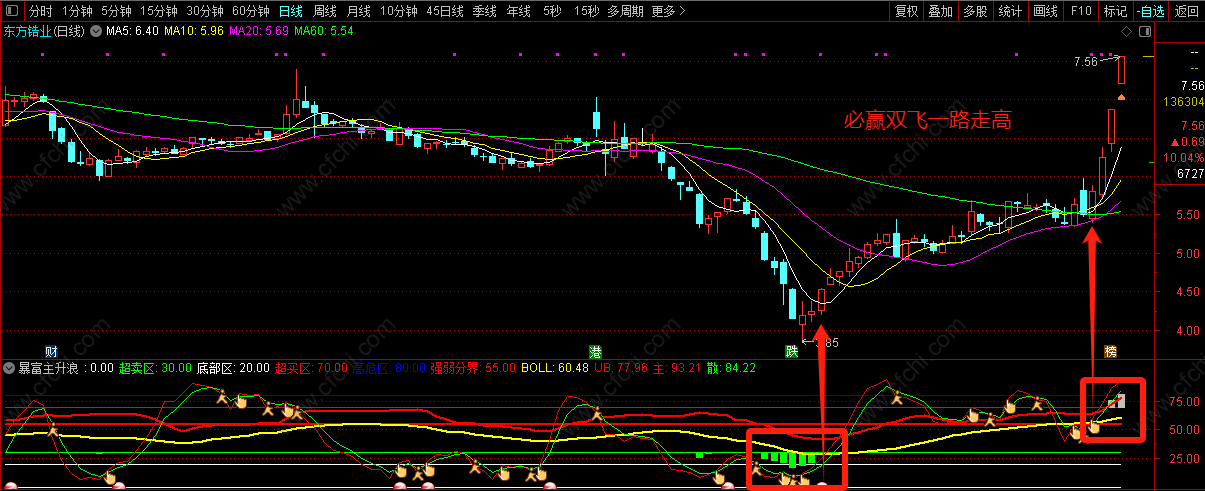This screenshot has width=1205, height=491.
Task: Select the 30分钟 period tab
Action: (205, 12)
